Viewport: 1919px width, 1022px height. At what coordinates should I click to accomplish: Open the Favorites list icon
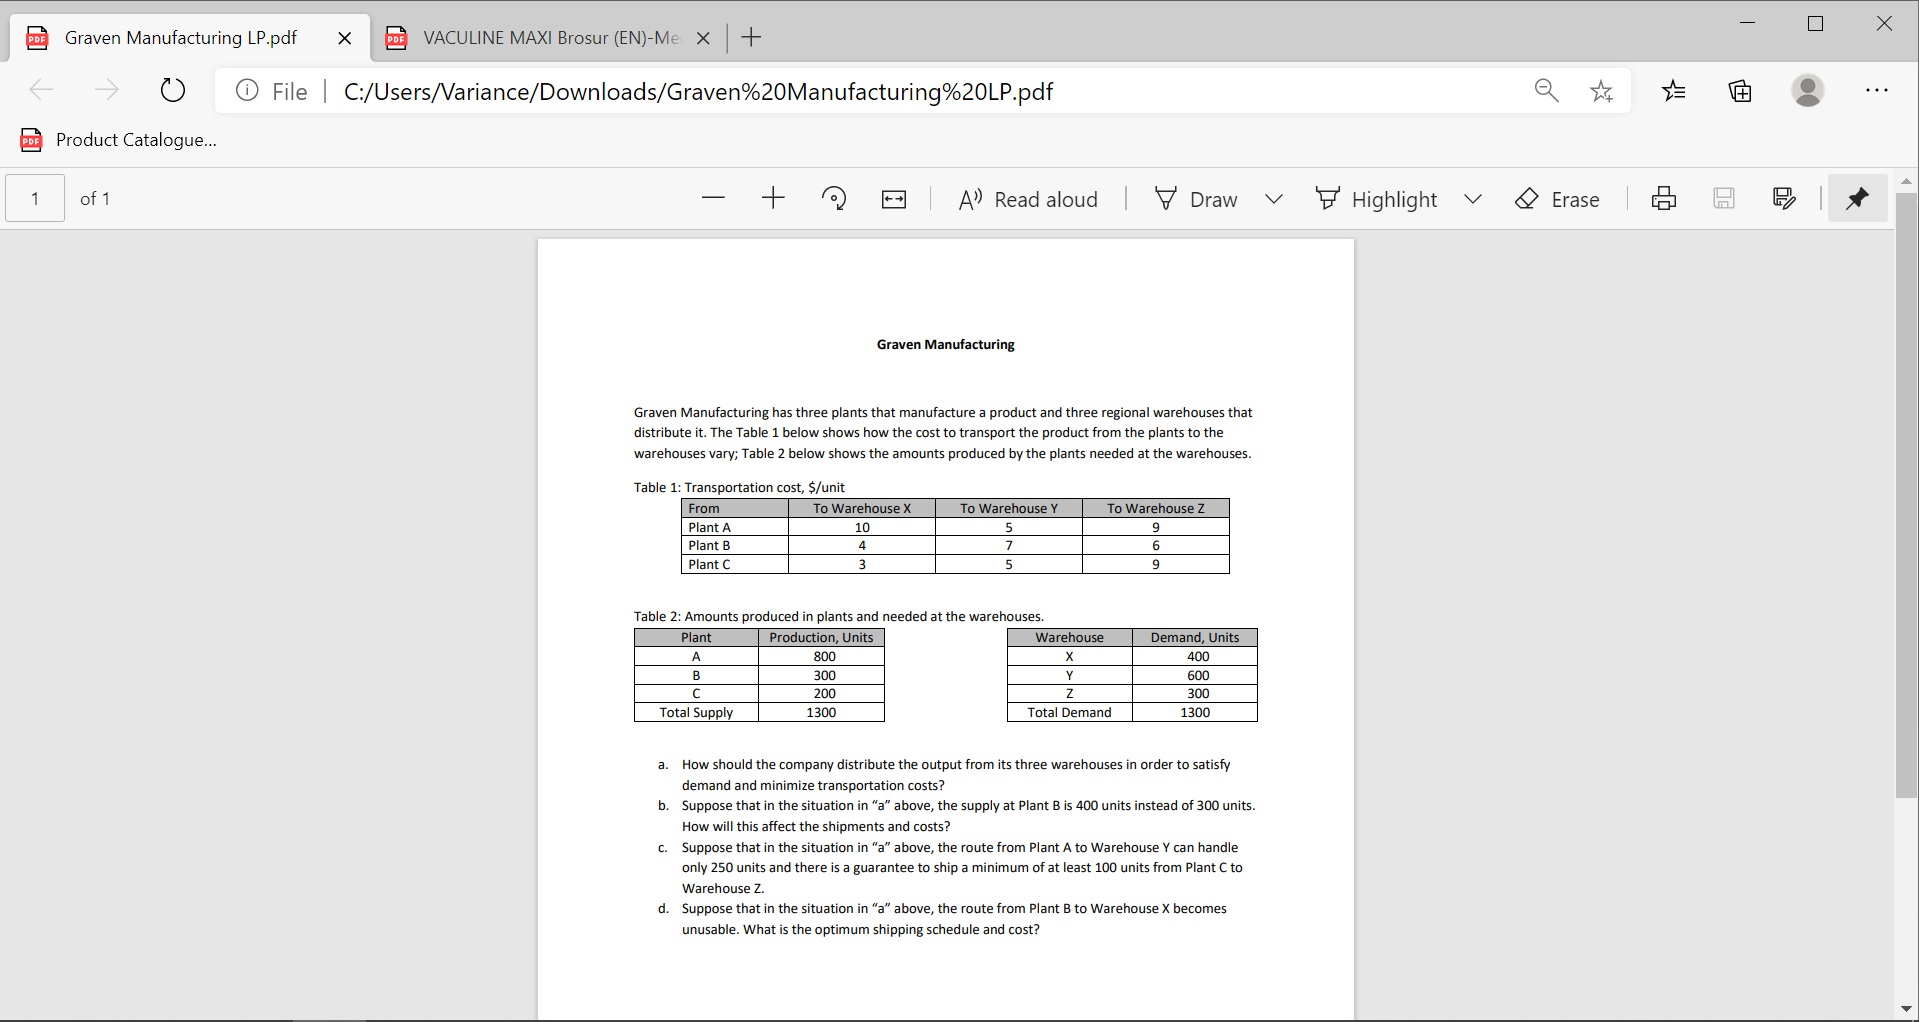click(x=1674, y=91)
